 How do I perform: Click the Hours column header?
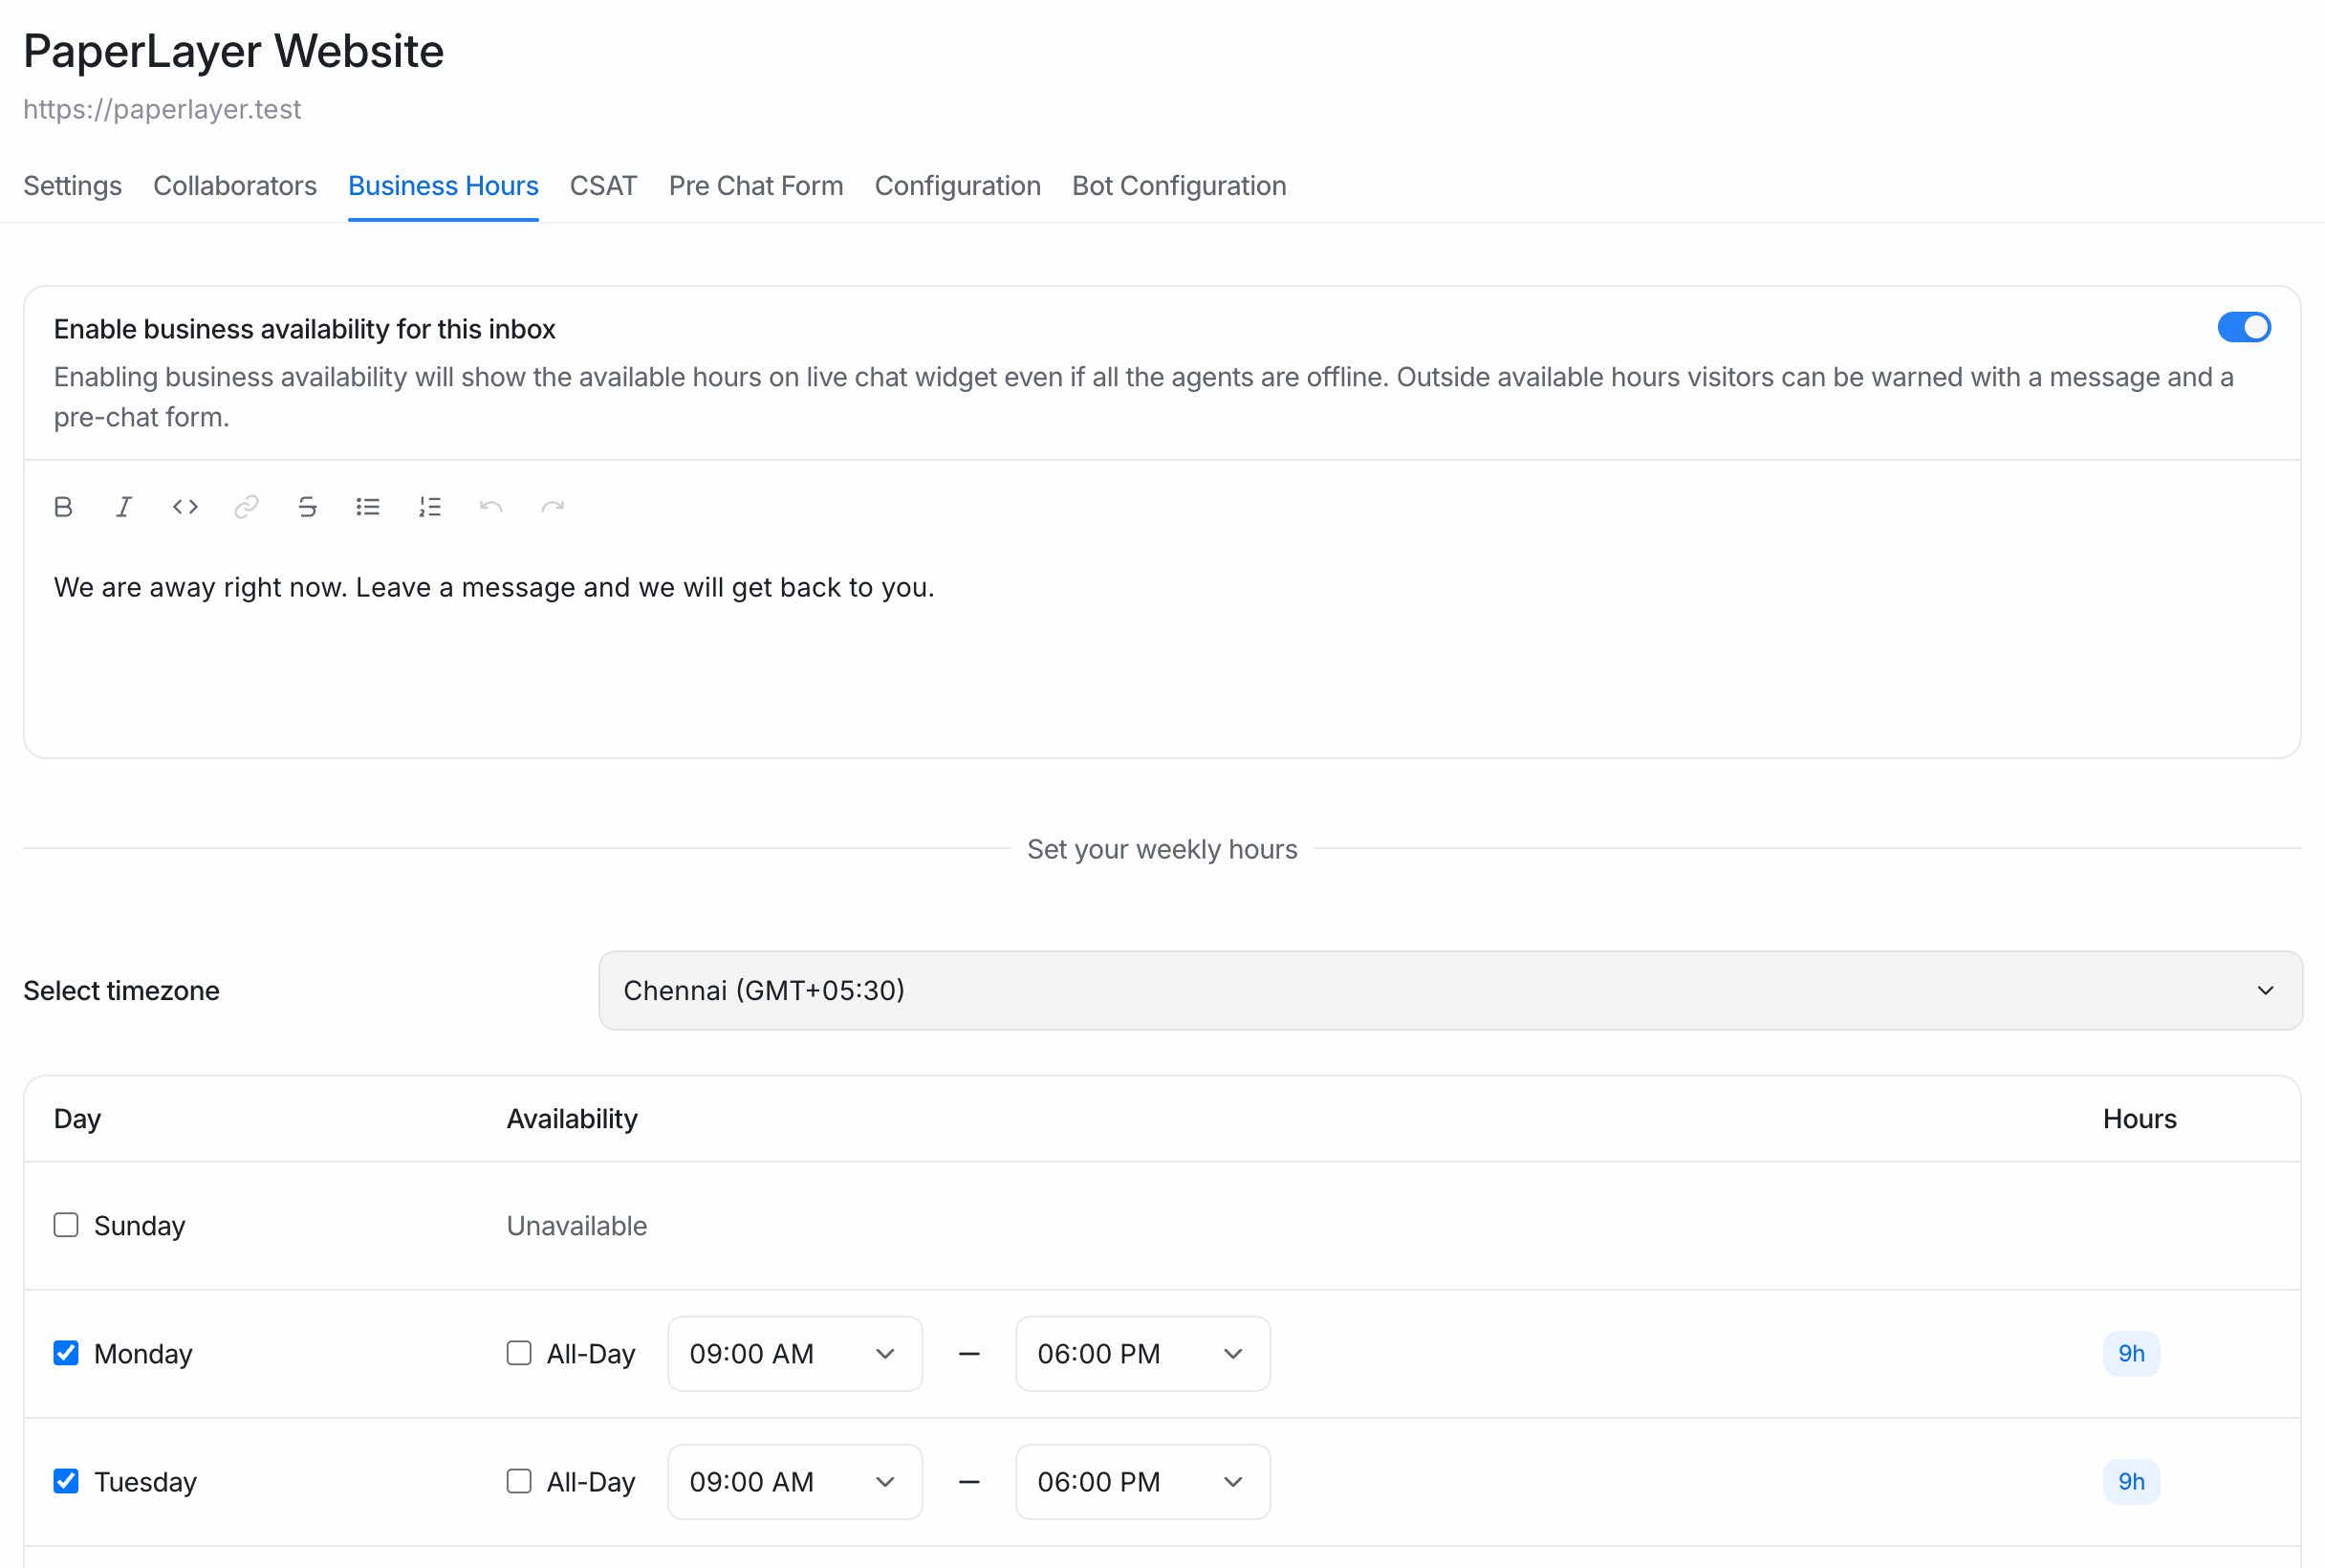pyautogui.click(x=2139, y=1119)
